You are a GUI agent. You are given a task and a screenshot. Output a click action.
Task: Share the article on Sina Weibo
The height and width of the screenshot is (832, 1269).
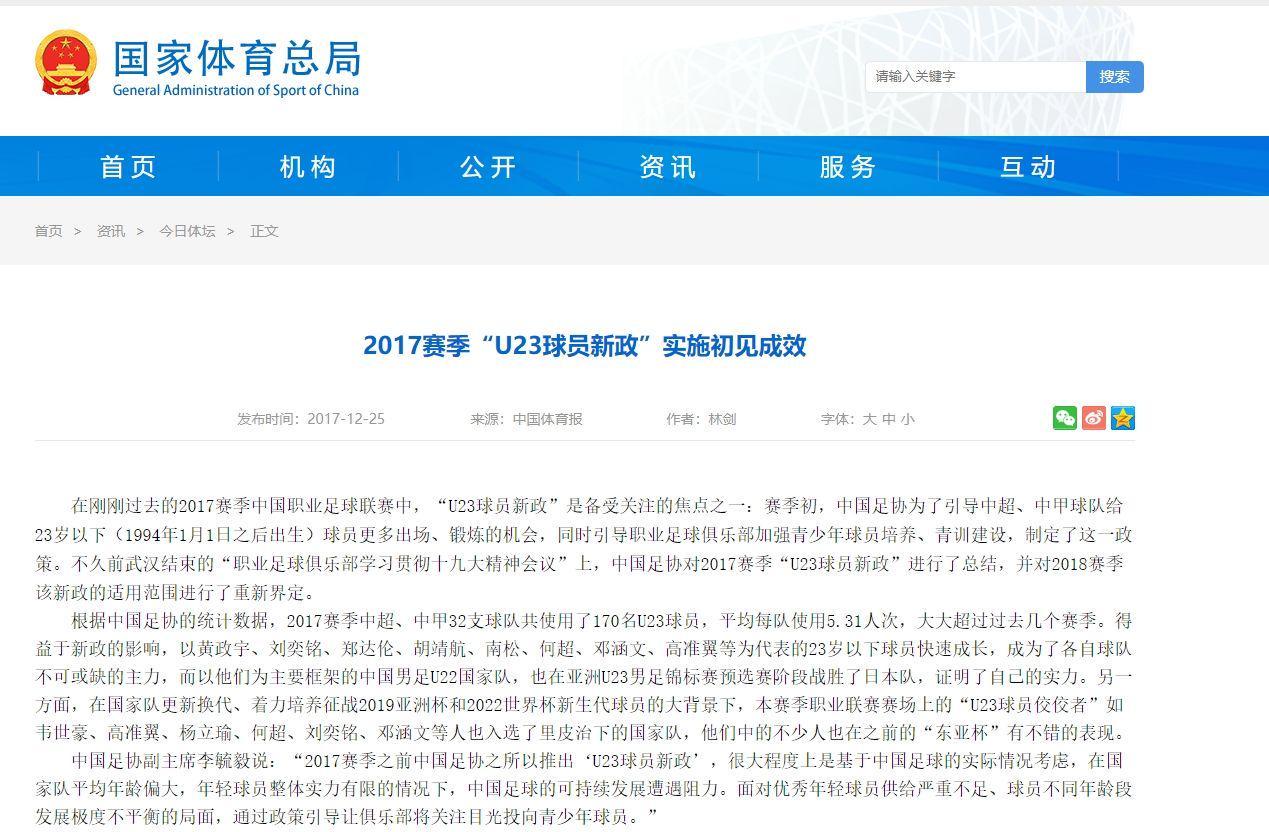click(x=1095, y=418)
